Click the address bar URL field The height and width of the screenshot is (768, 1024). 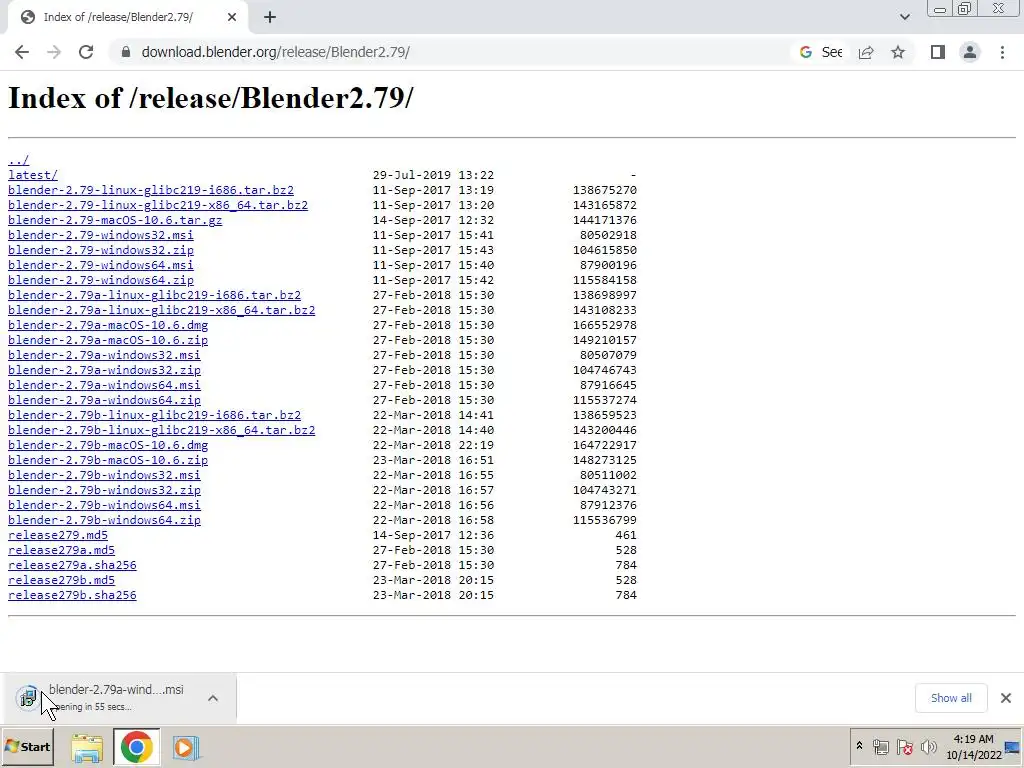(451, 52)
